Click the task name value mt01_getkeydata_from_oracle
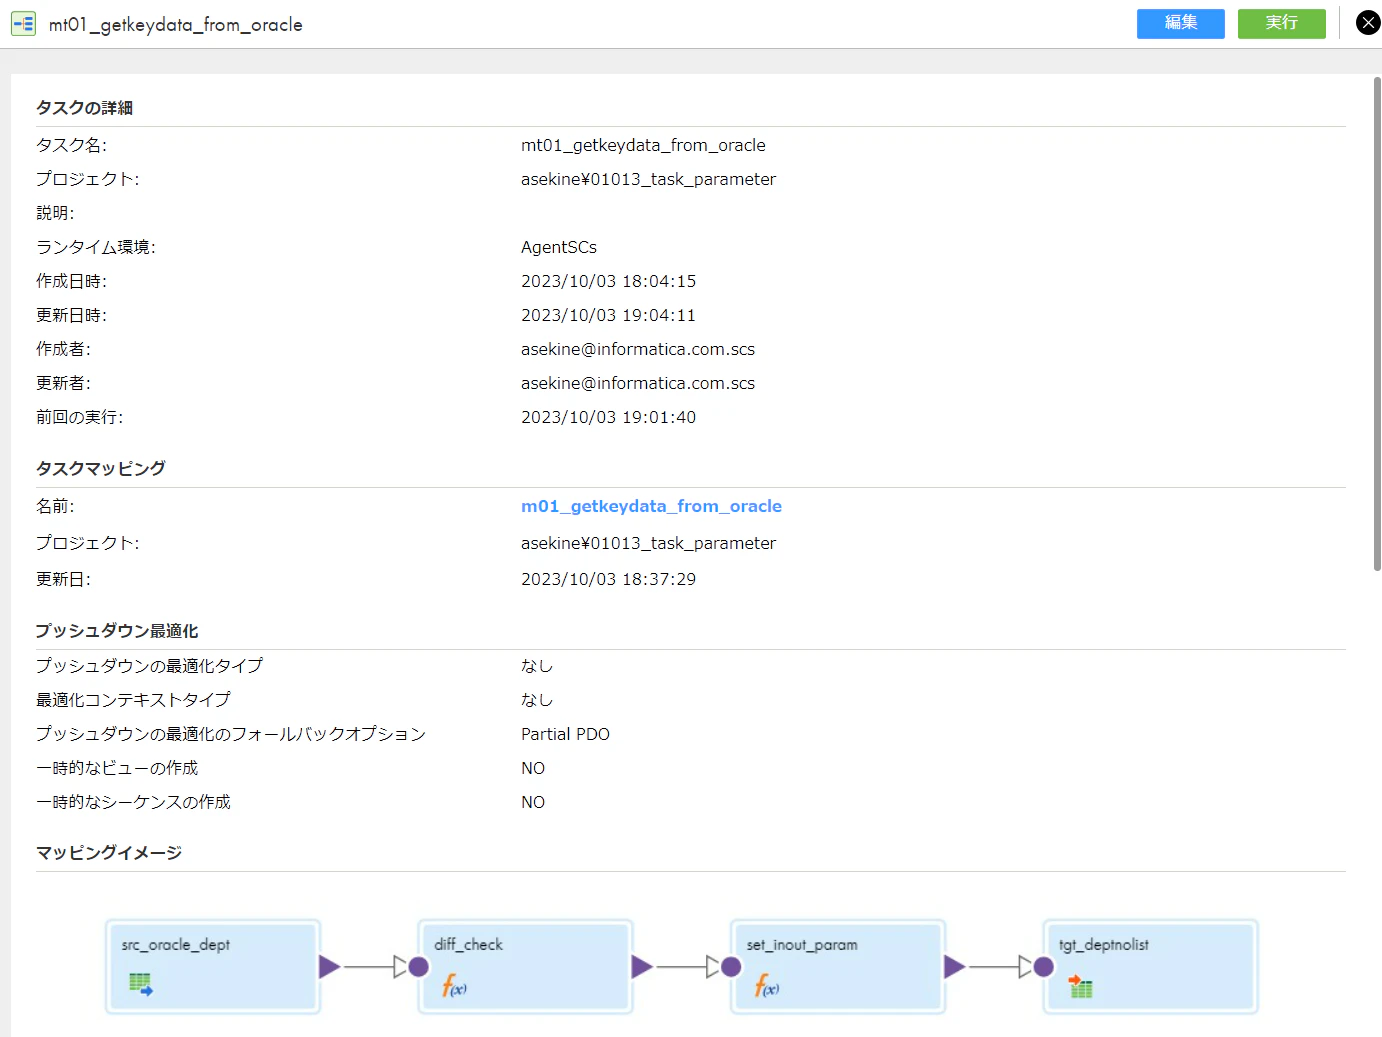Viewport: 1382px width, 1037px height. click(643, 145)
